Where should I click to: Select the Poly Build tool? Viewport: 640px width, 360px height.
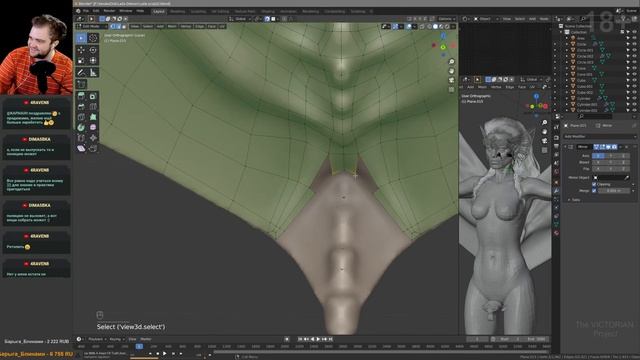(x=93, y=117)
